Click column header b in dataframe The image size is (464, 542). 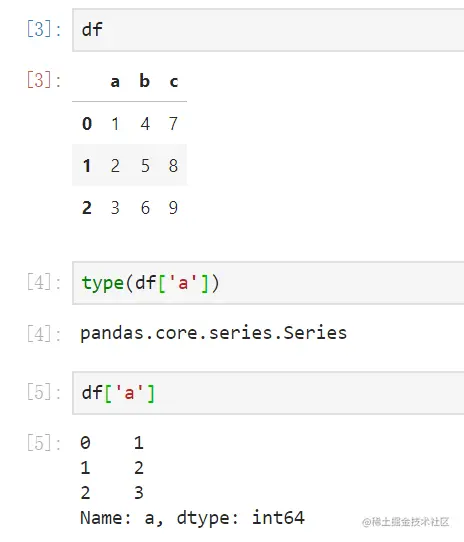[145, 81]
